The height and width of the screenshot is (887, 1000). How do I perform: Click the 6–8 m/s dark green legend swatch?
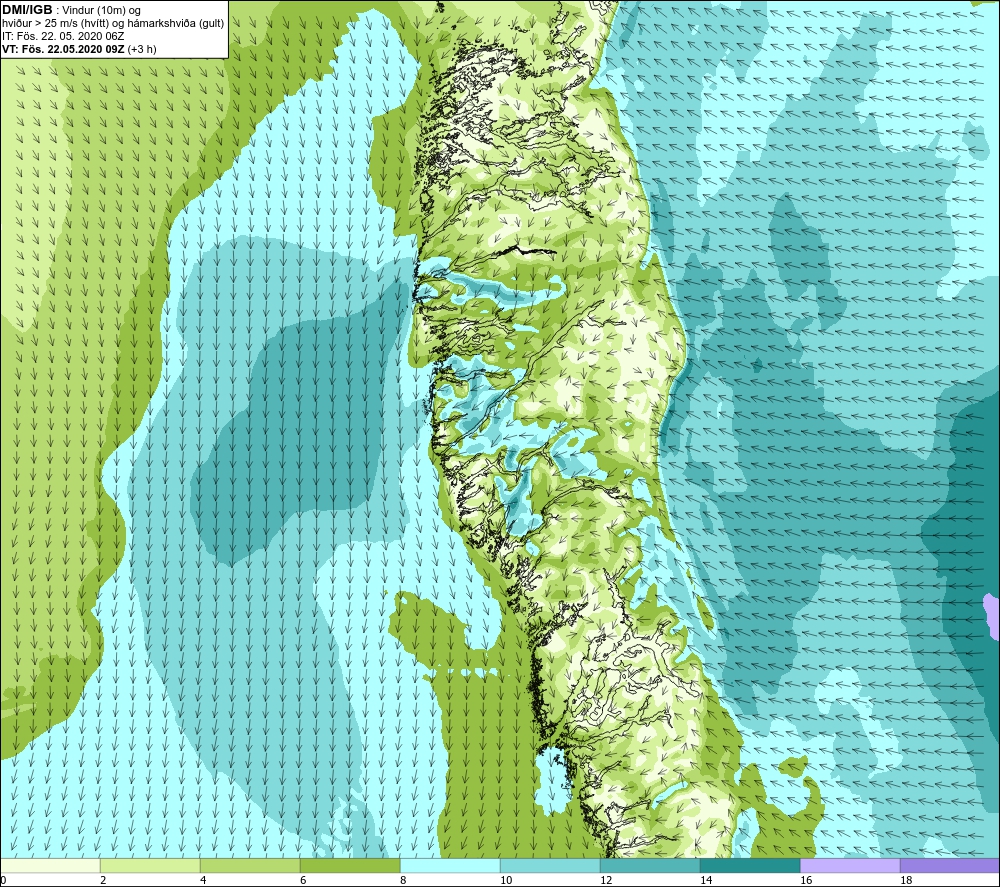(350, 865)
